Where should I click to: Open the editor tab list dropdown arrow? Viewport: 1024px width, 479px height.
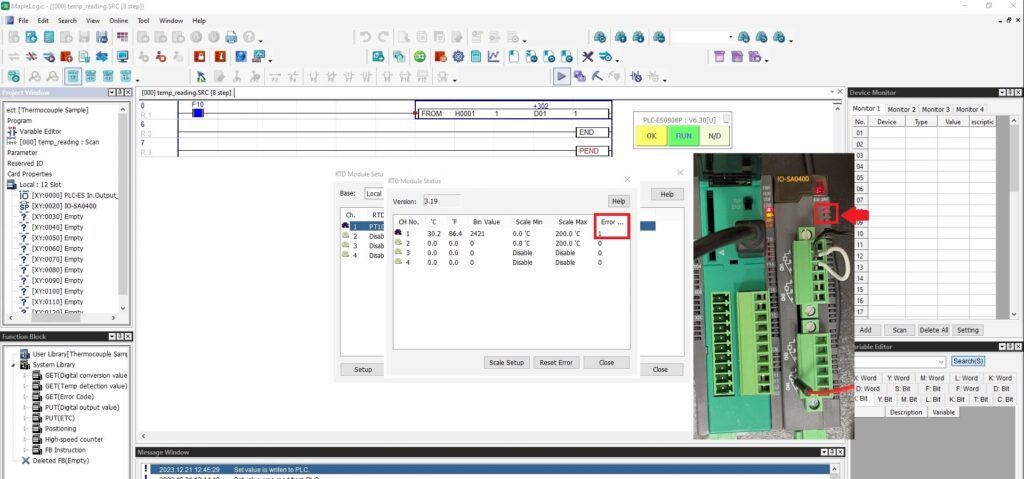(x=831, y=92)
